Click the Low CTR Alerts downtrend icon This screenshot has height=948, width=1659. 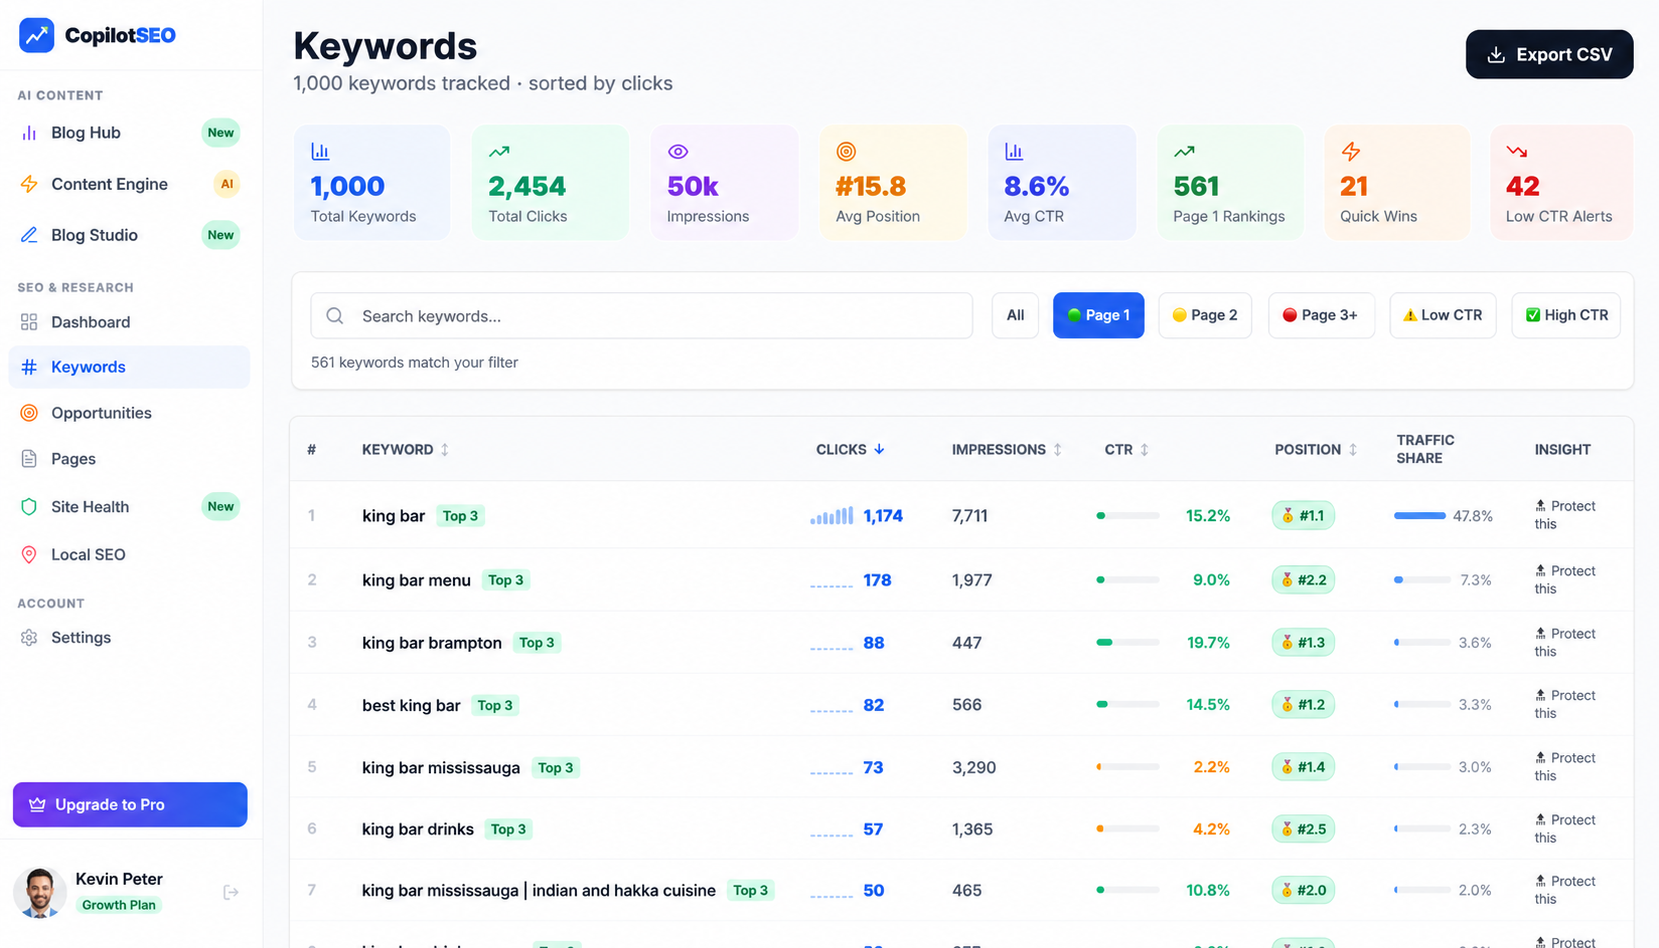pyautogui.click(x=1517, y=152)
